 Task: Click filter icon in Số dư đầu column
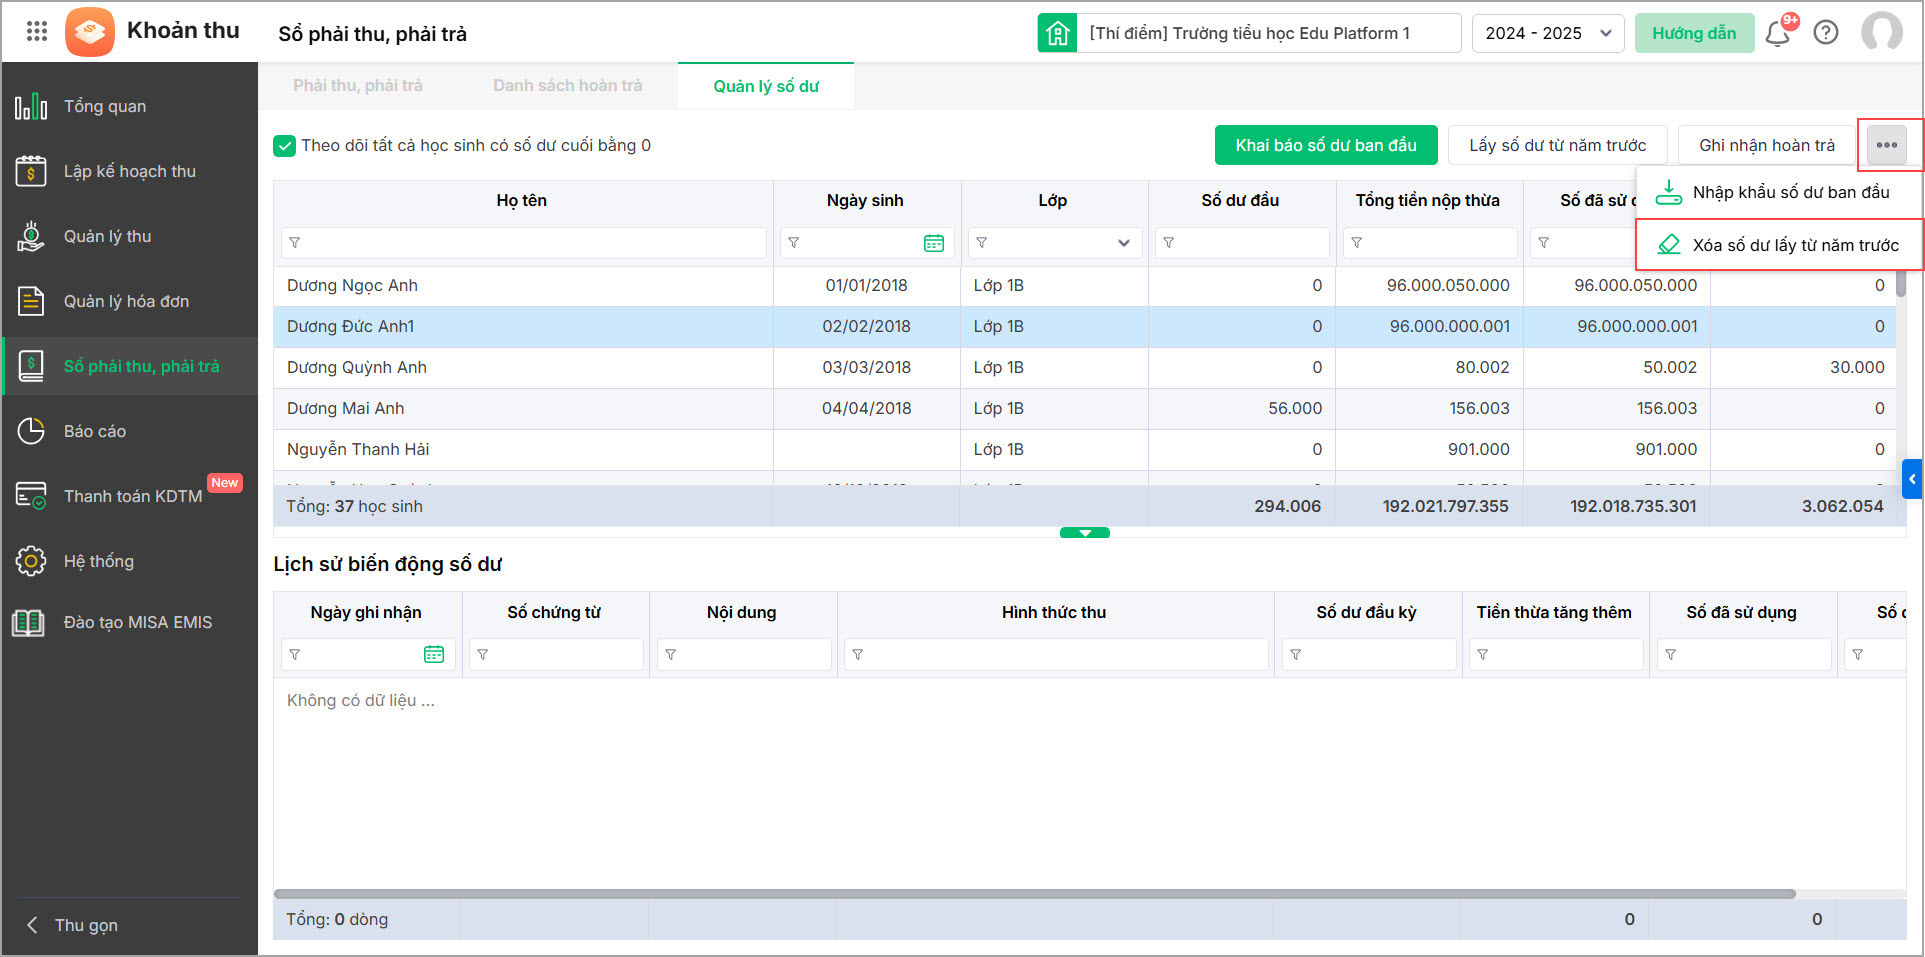(1169, 243)
